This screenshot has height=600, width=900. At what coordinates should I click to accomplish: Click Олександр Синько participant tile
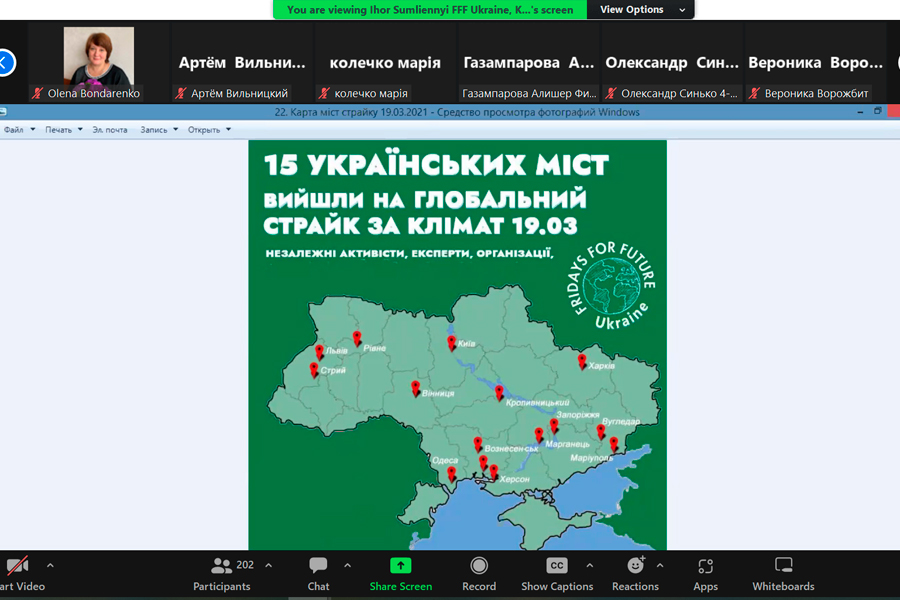pyautogui.click(x=672, y=63)
